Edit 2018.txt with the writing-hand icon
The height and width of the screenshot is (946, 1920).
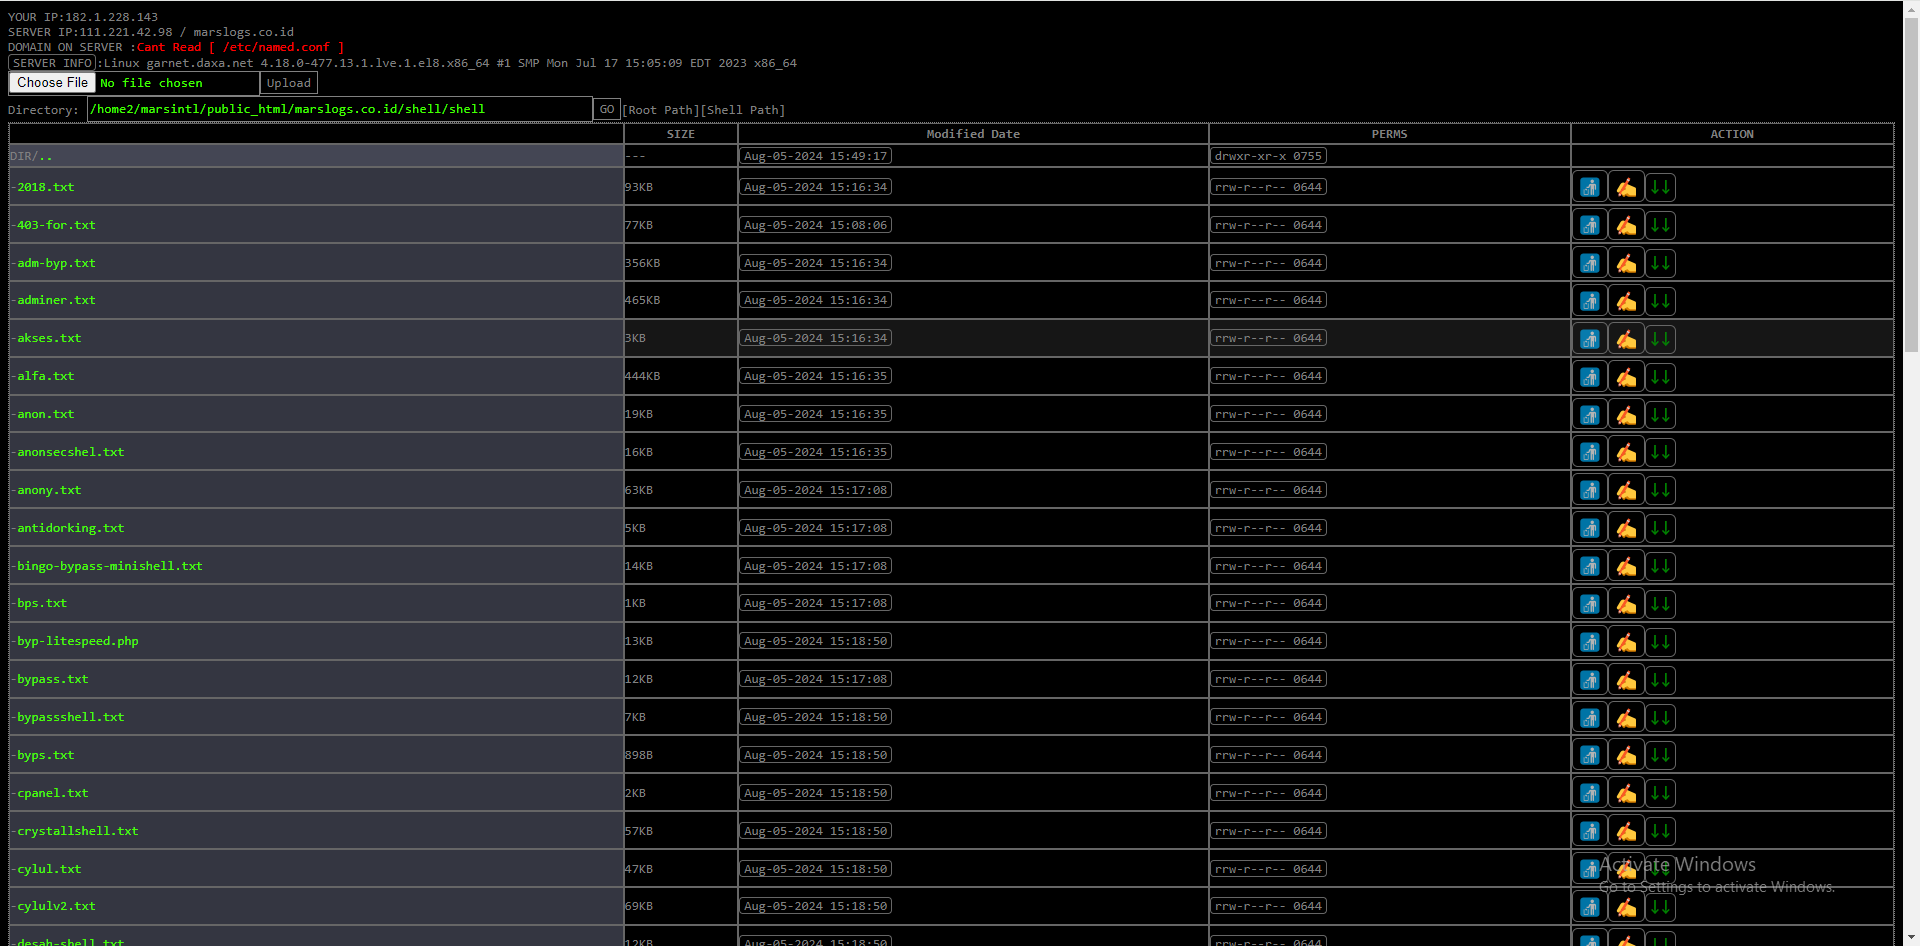(1626, 187)
